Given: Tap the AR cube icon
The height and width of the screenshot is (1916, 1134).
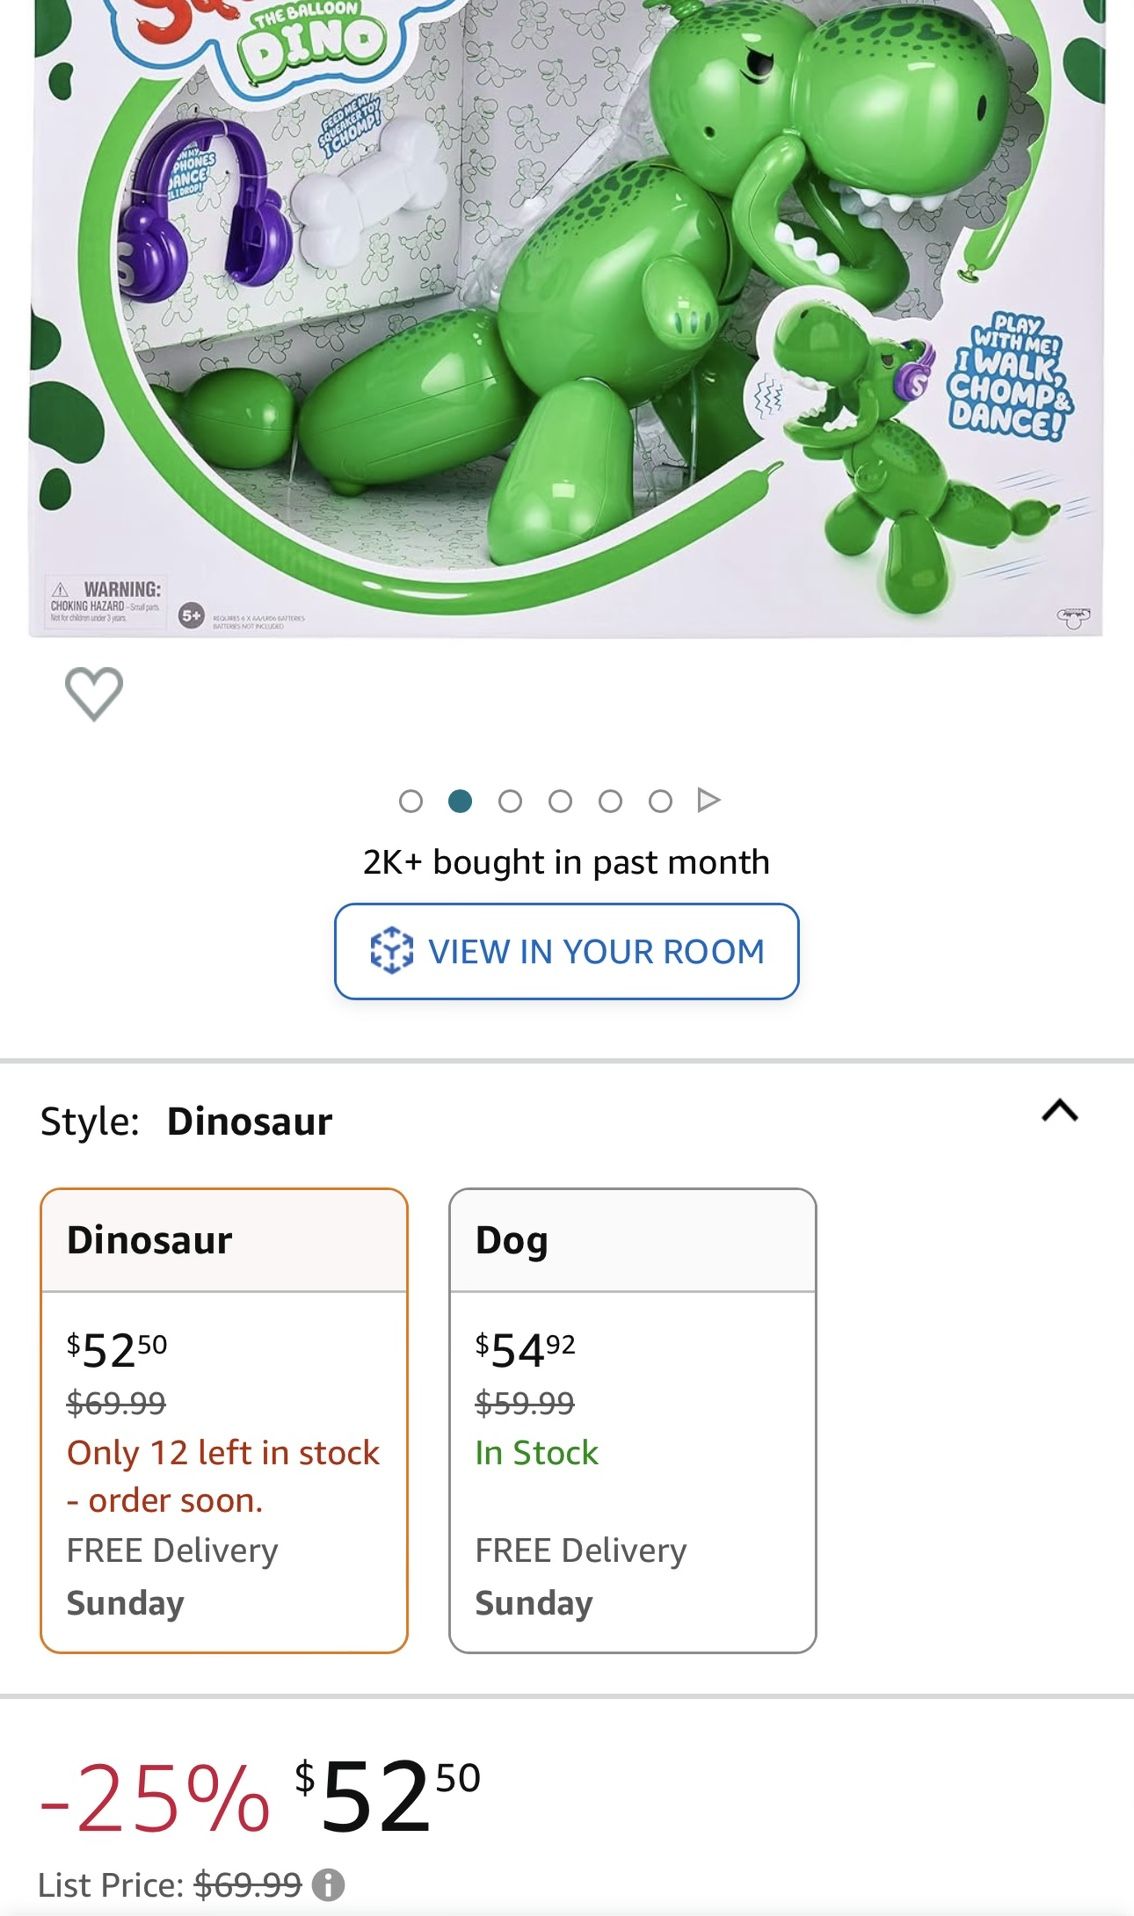Looking at the screenshot, I should point(391,951).
